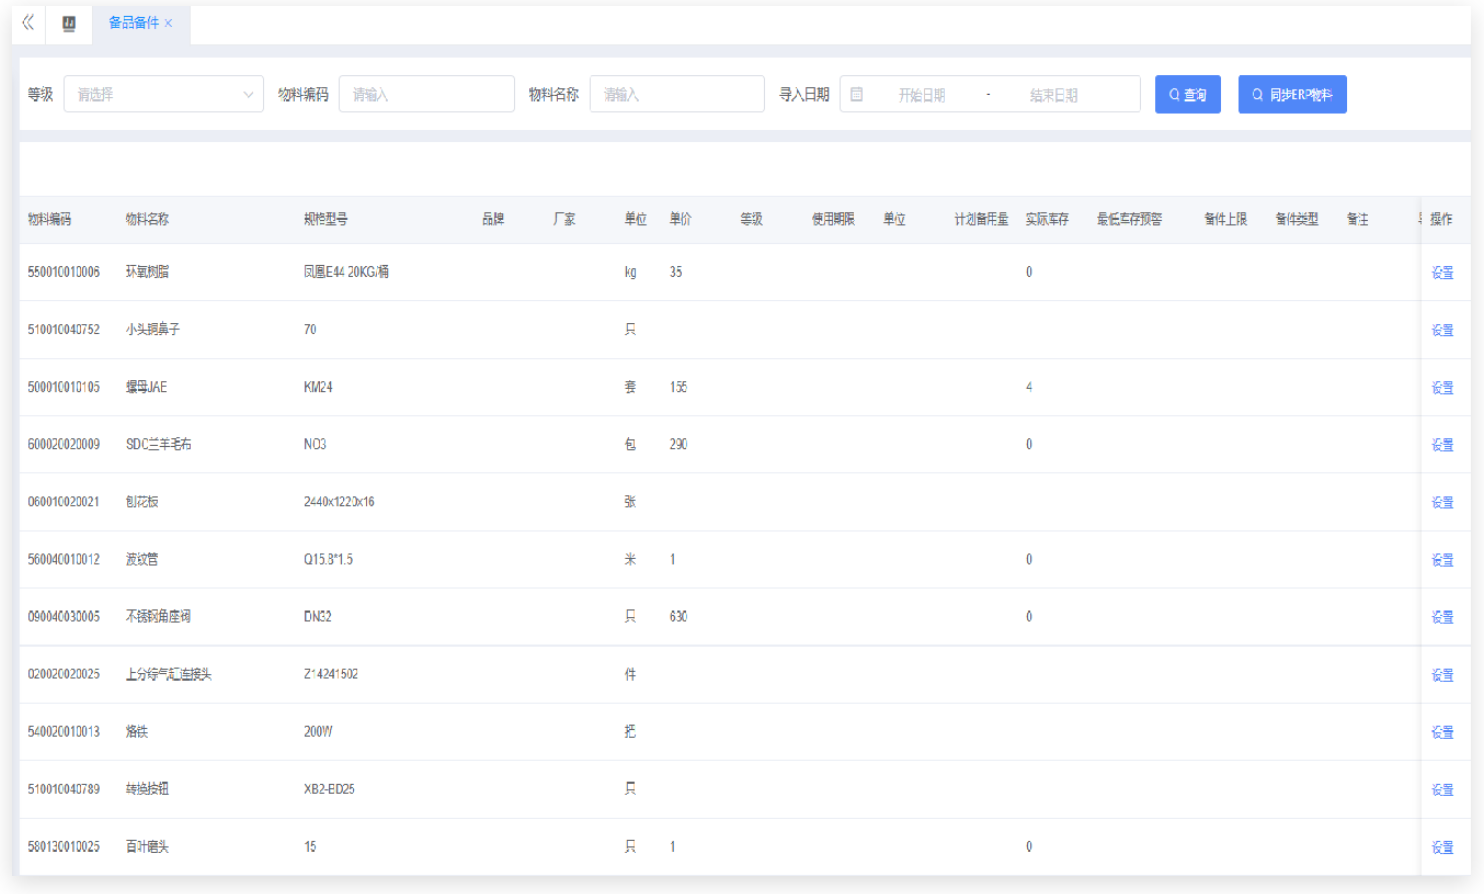
Task: Select material code 060010020021
Action: click(x=64, y=502)
